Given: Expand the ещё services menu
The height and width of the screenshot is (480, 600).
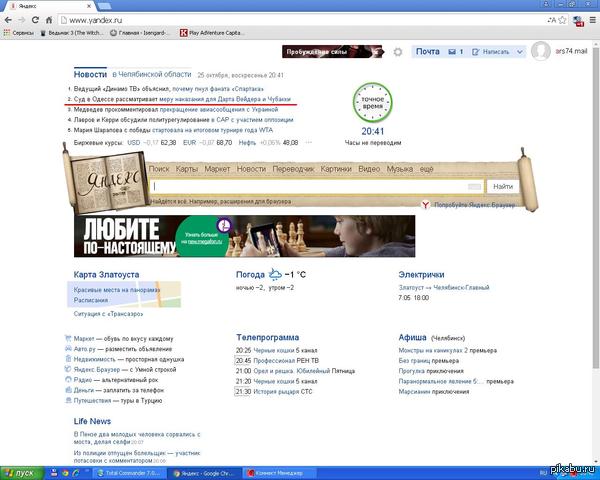Looking at the screenshot, I should 426,169.
